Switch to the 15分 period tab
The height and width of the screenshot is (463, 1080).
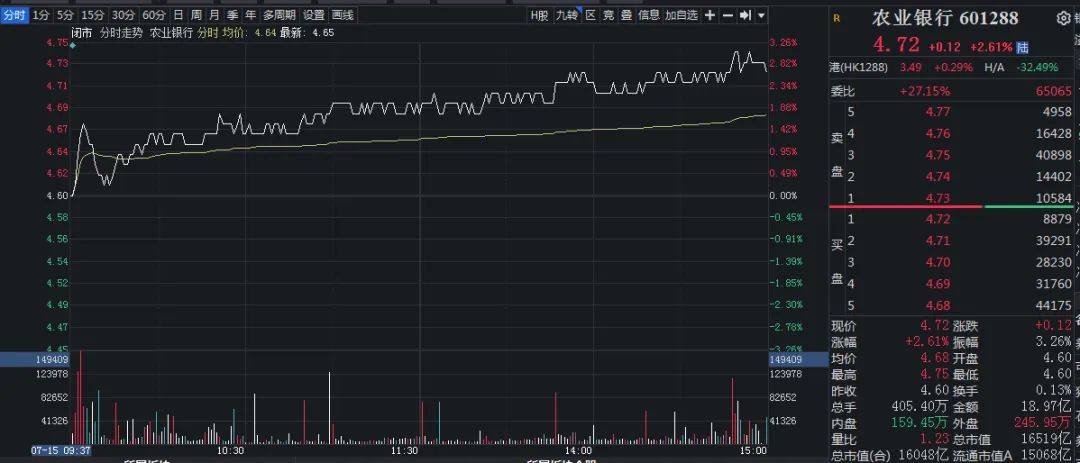tap(92, 14)
